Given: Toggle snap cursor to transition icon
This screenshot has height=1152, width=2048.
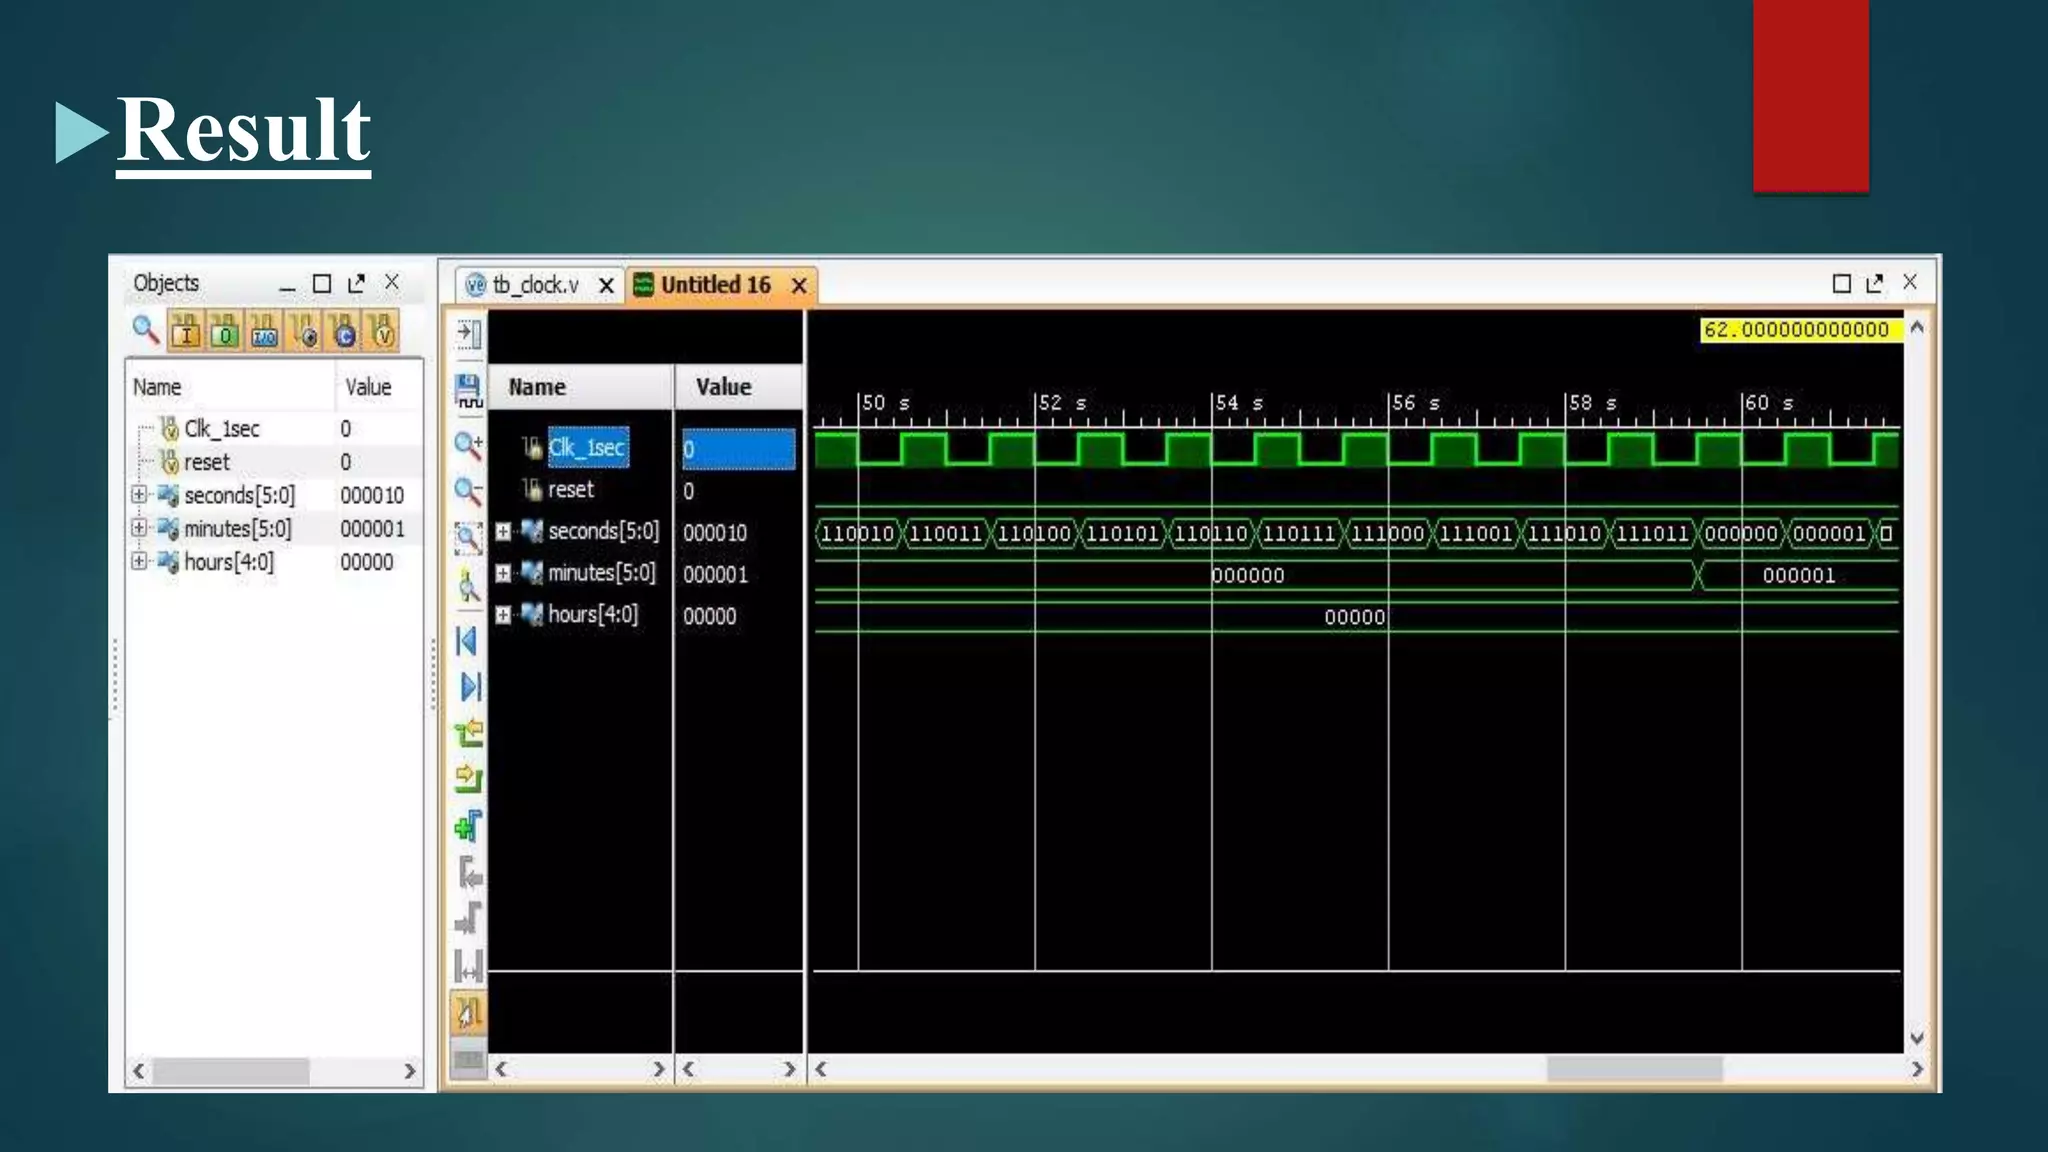Looking at the screenshot, I should (x=468, y=1013).
